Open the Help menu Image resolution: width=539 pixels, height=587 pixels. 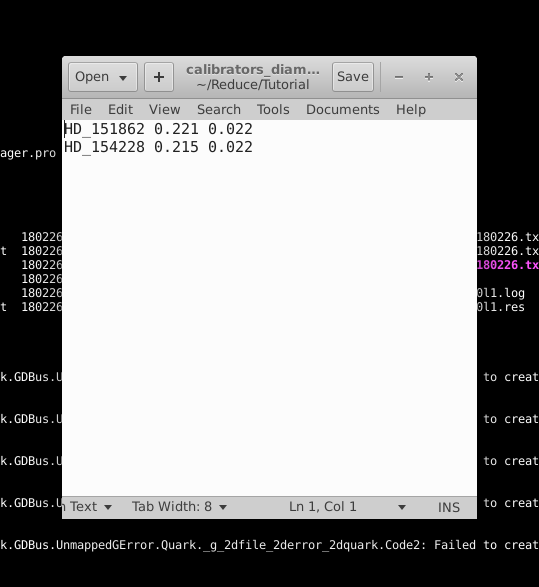411,109
